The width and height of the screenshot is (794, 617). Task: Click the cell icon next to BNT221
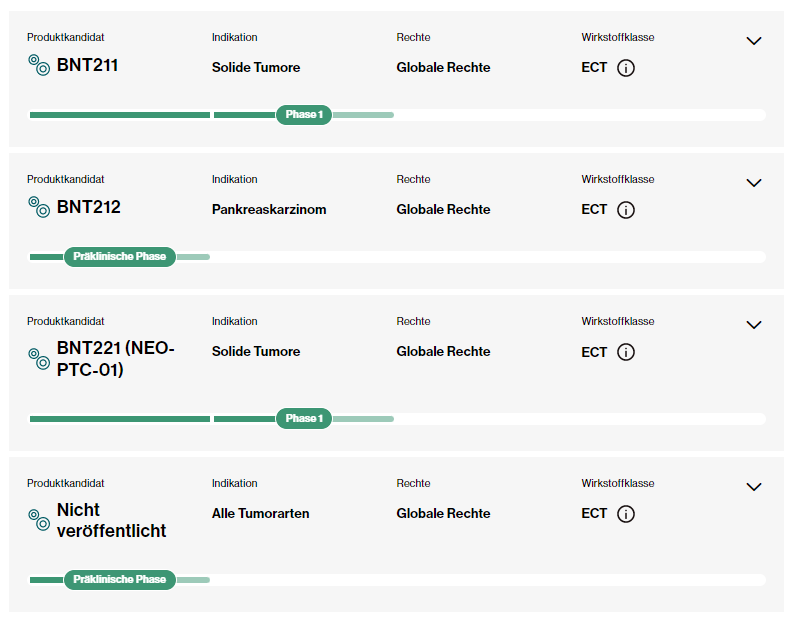pyautogui.click(x=39, y=359)
